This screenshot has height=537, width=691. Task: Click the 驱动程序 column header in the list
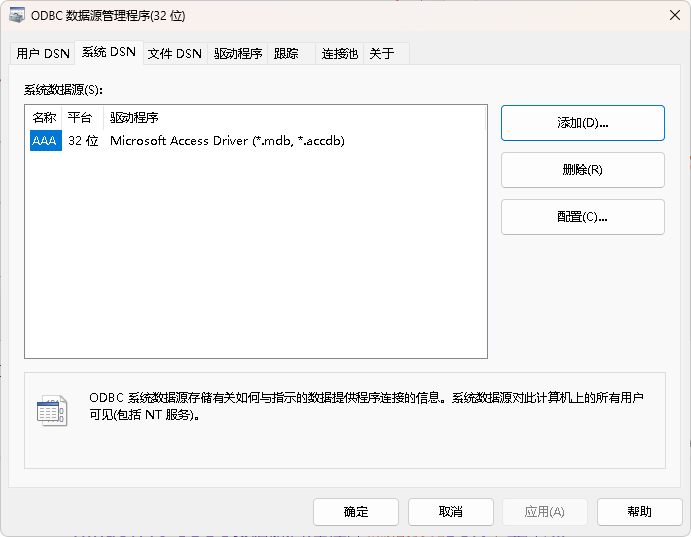134,117
